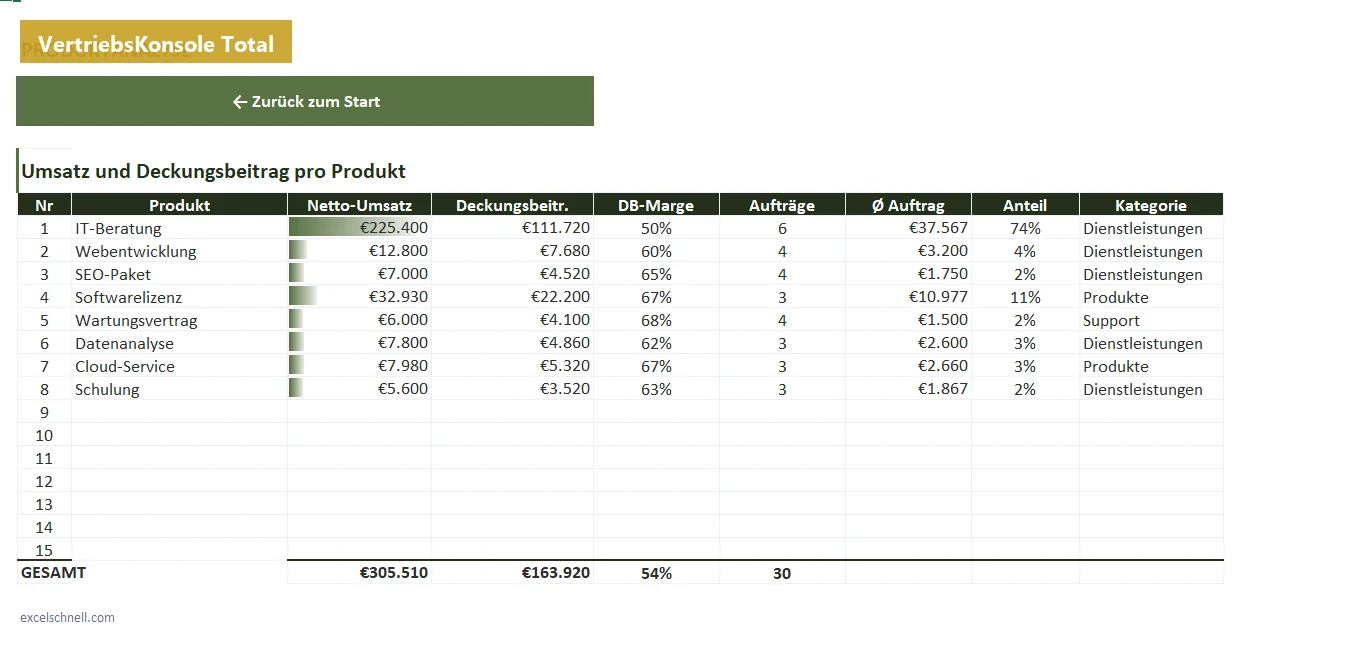
Task: Select the 74% Anteil cell
Action: point(1025,228)
